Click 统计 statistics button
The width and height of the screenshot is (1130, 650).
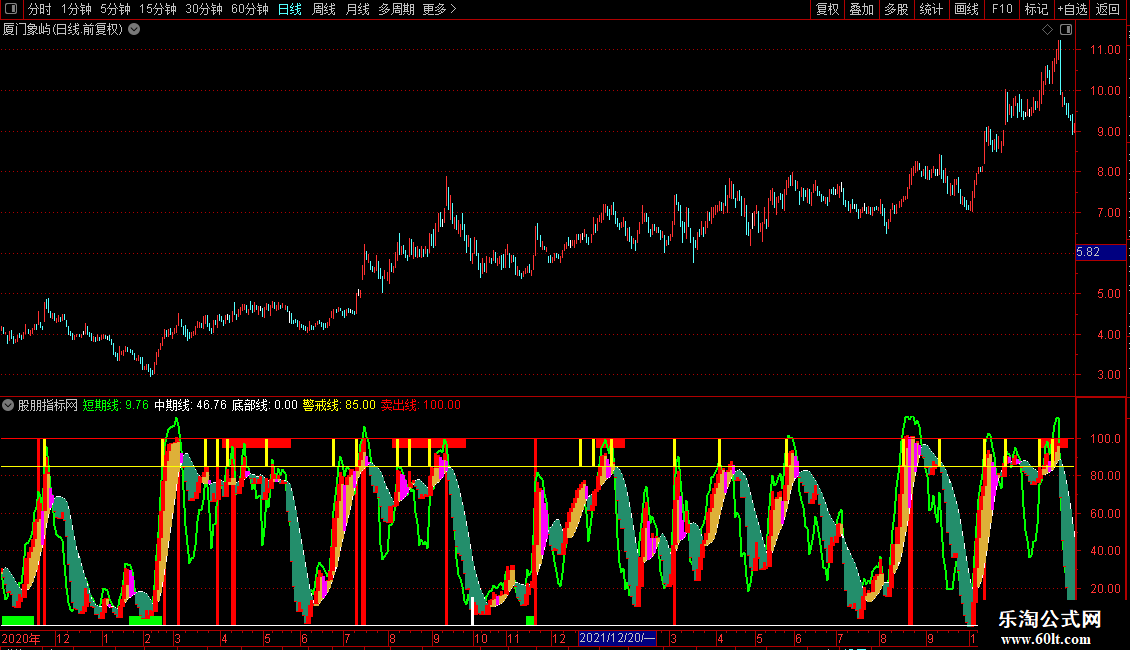[931, 9]
